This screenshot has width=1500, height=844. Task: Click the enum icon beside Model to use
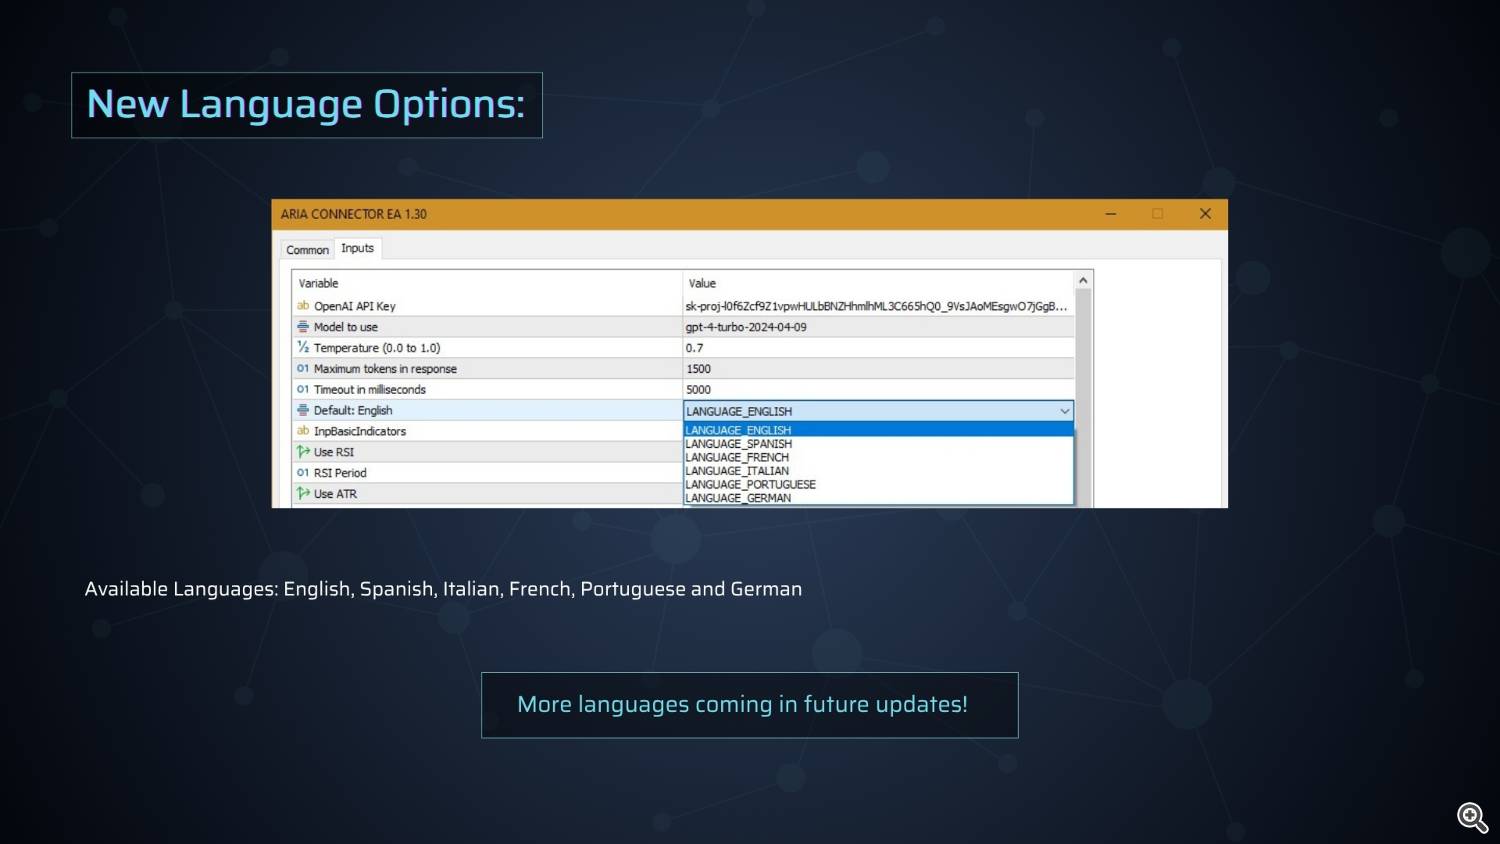click(x=303, y=327)
